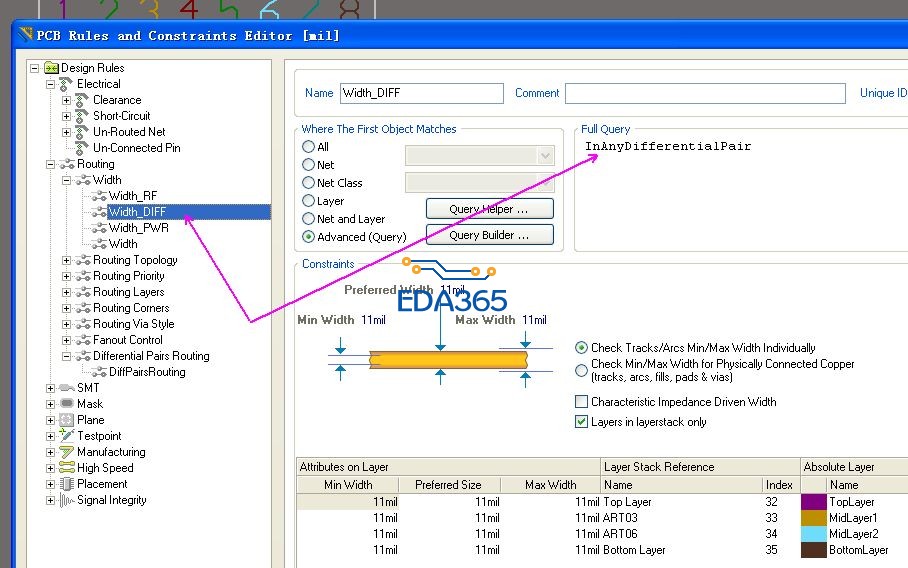Click the SMT category icon
This screenshot has width=908, height=568.
click(x=67, y=388)
